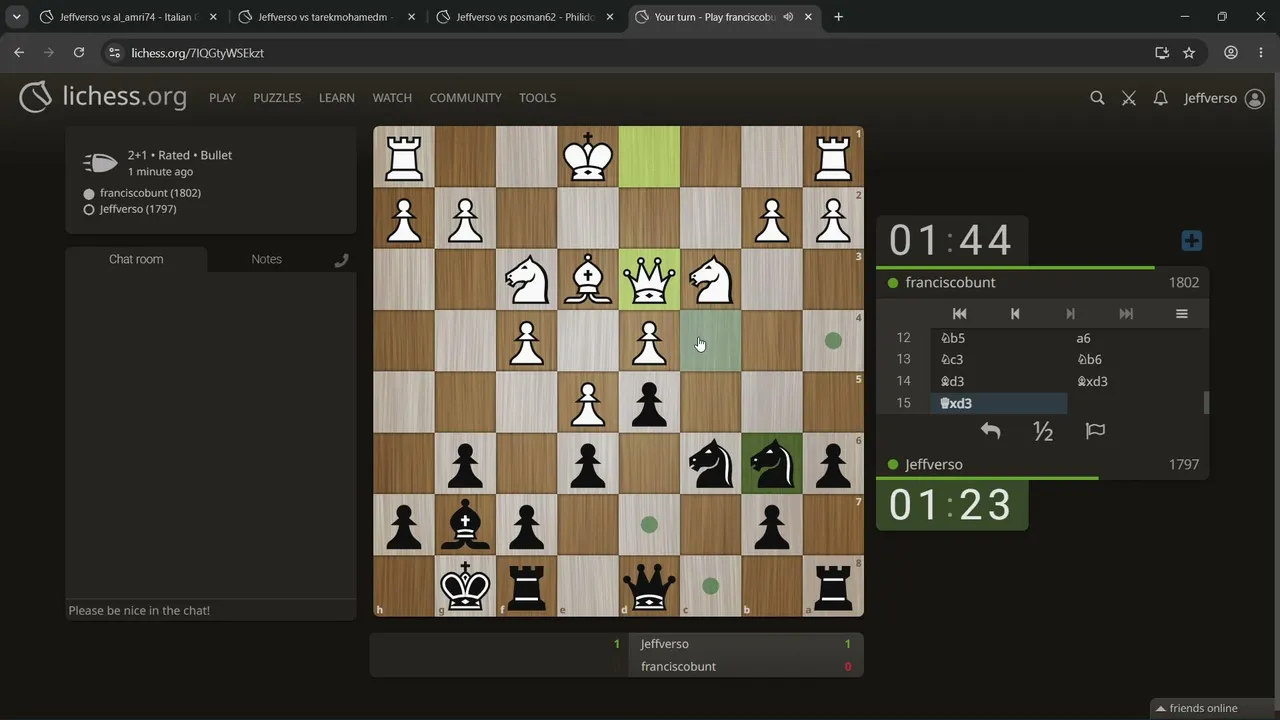Click the move list scrollbar
1280x720 pixels.
1206,403
